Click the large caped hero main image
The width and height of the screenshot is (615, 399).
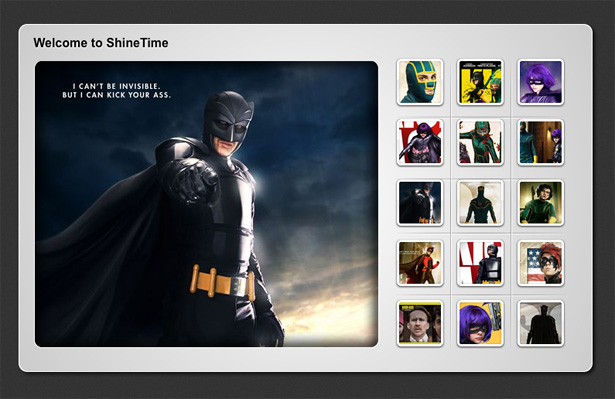[x=206, y=204]
